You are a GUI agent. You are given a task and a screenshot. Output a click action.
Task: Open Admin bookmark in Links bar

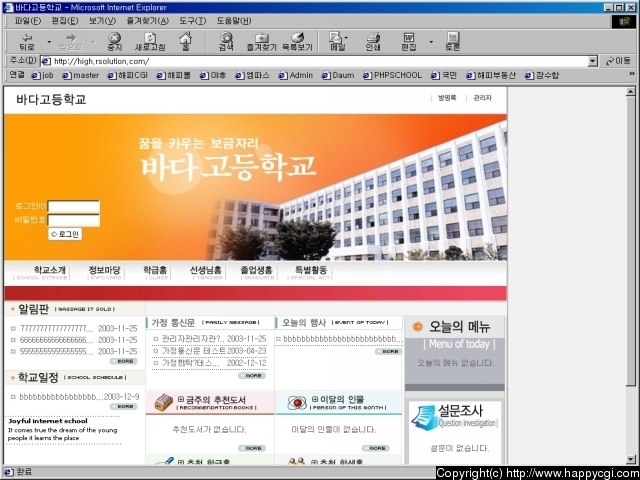(296, 75)
